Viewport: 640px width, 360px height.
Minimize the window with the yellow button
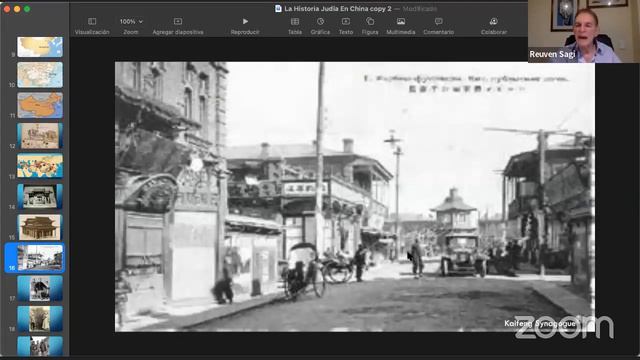point(17,9)
